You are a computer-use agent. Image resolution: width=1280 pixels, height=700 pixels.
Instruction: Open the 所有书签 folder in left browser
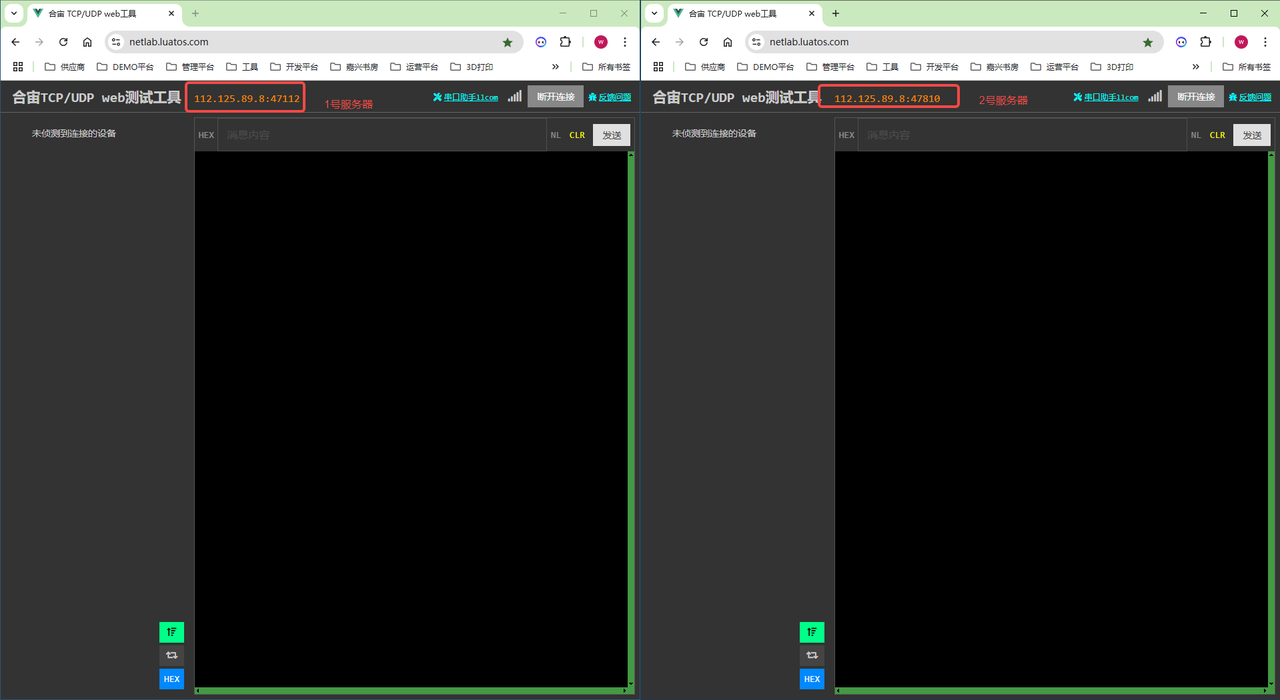coord(606,67)
